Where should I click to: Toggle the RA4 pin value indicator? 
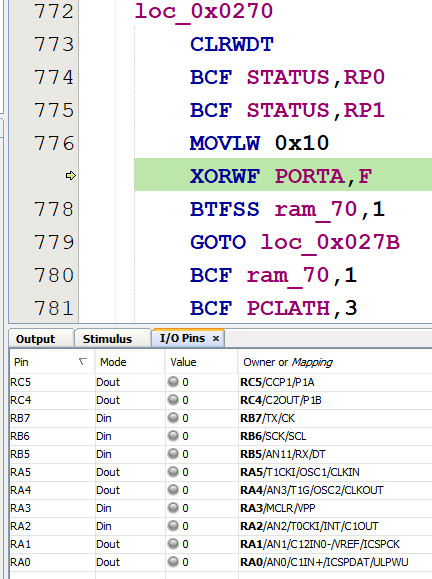173,490
